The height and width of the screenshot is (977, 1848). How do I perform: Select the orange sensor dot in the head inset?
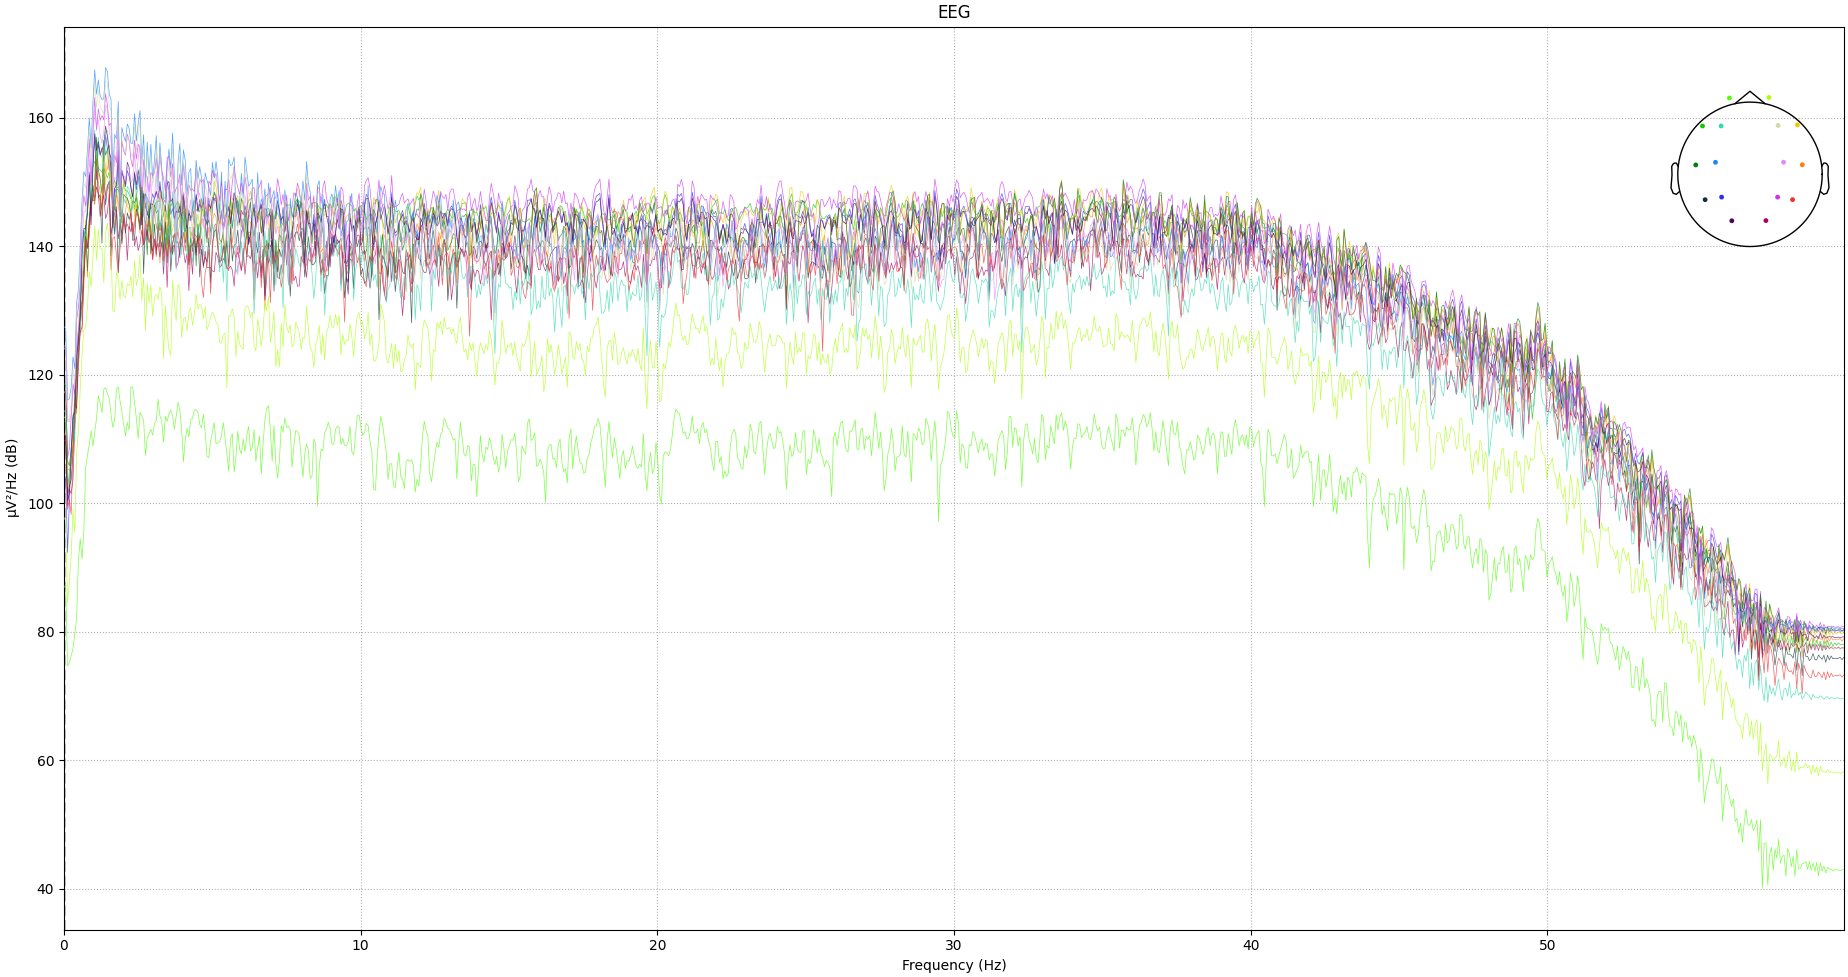(x=1802, y=165)
